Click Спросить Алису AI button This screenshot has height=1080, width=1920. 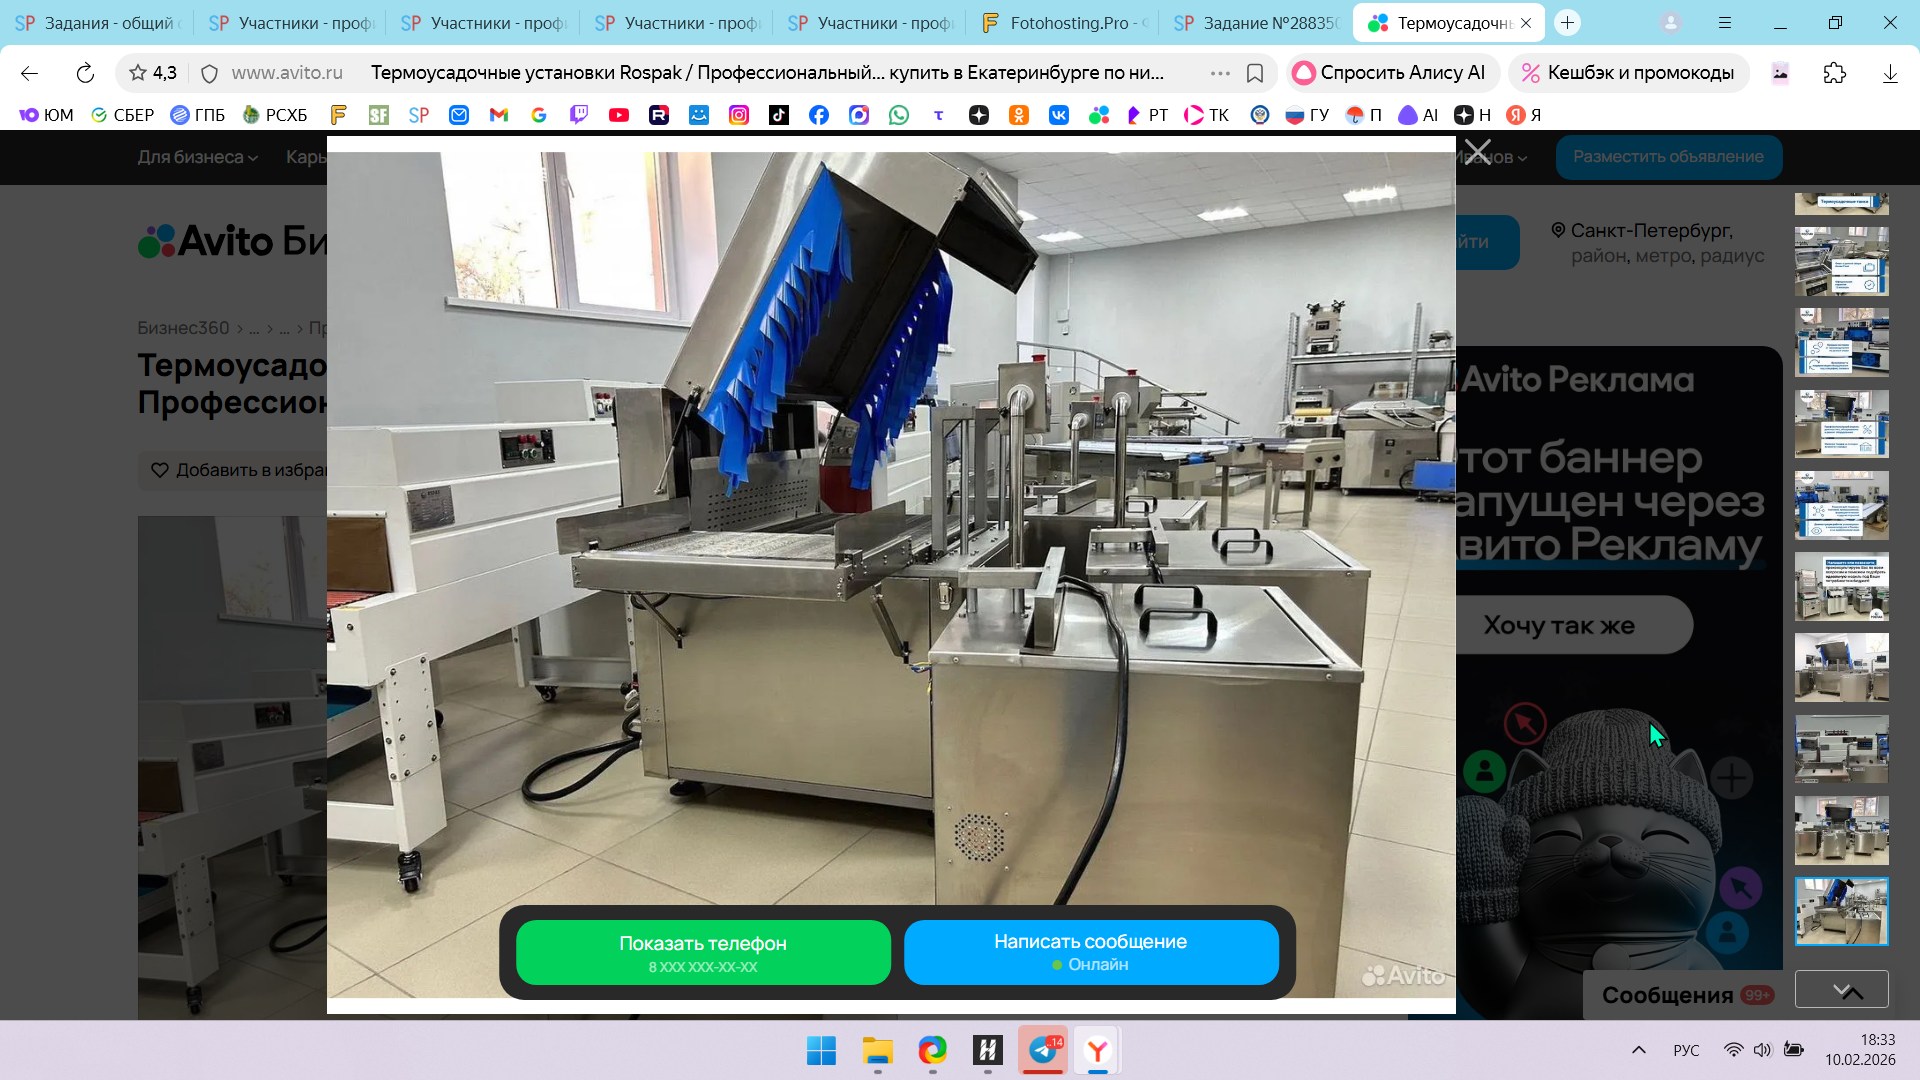point(1391,73)
